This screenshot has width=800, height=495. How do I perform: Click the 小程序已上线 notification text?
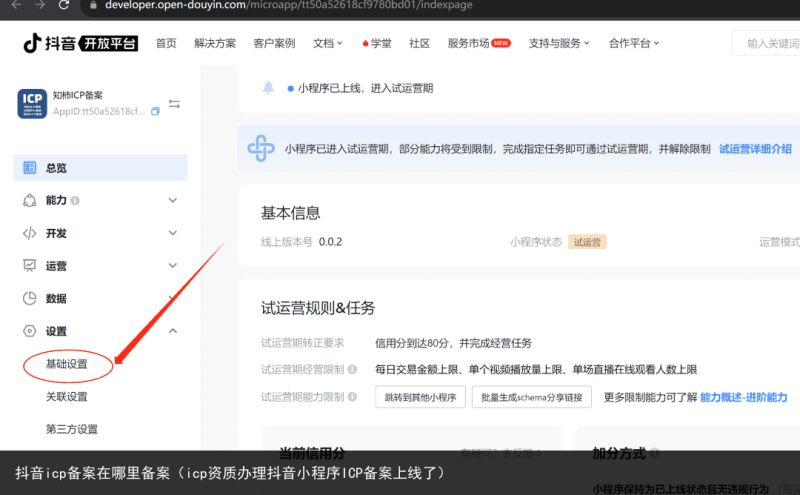click(x=365, y=88)
